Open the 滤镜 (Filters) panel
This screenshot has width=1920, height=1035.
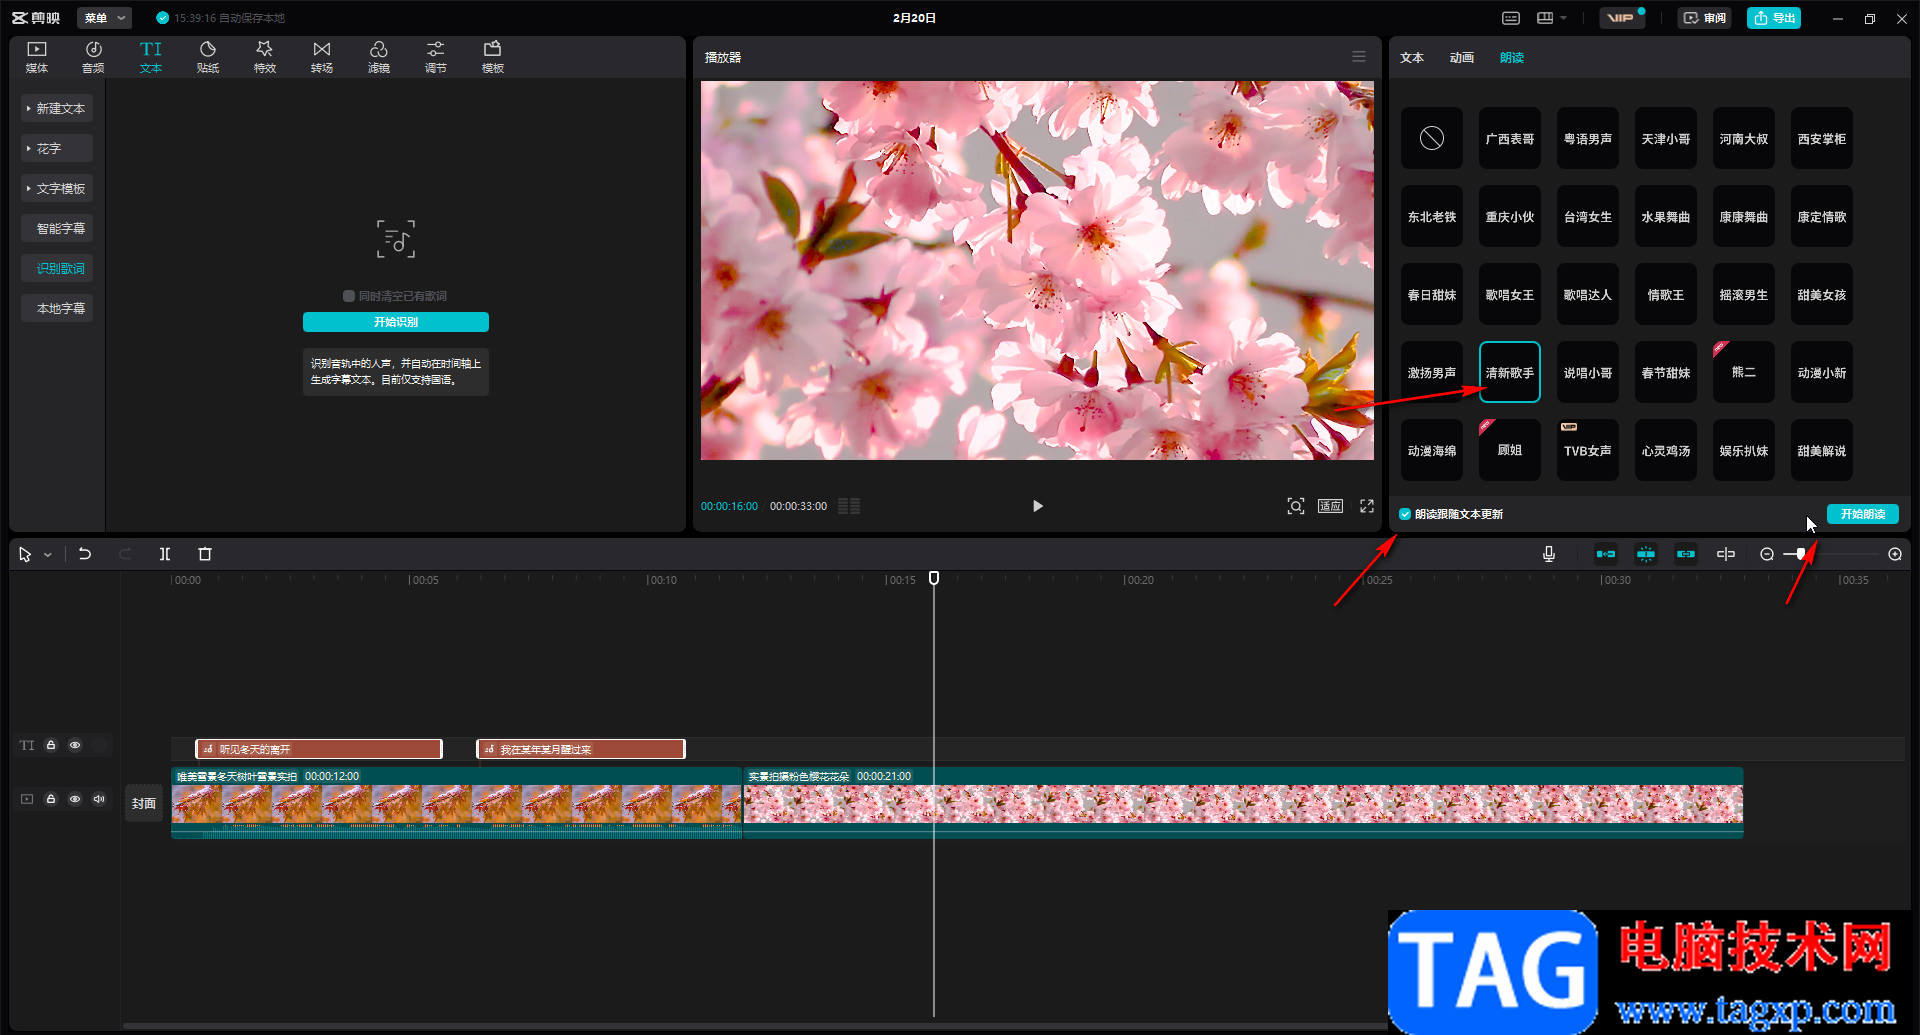(379, 57)
